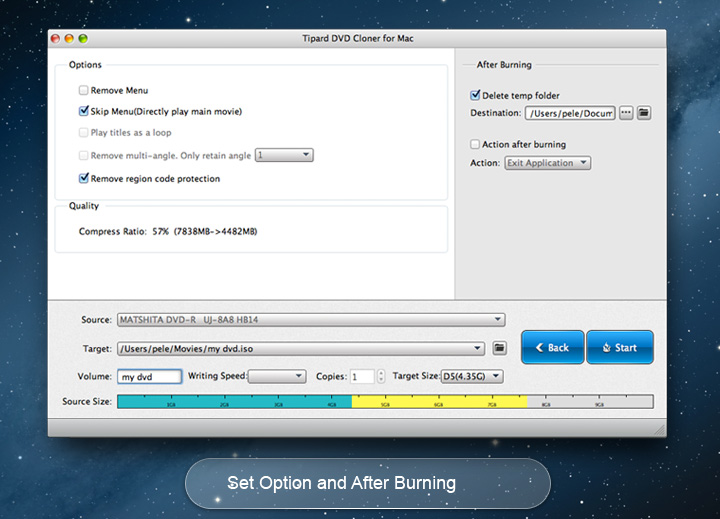Uncheck Remove region code protection
This screenshot has height=519, width=720.
tap(84, 178)
